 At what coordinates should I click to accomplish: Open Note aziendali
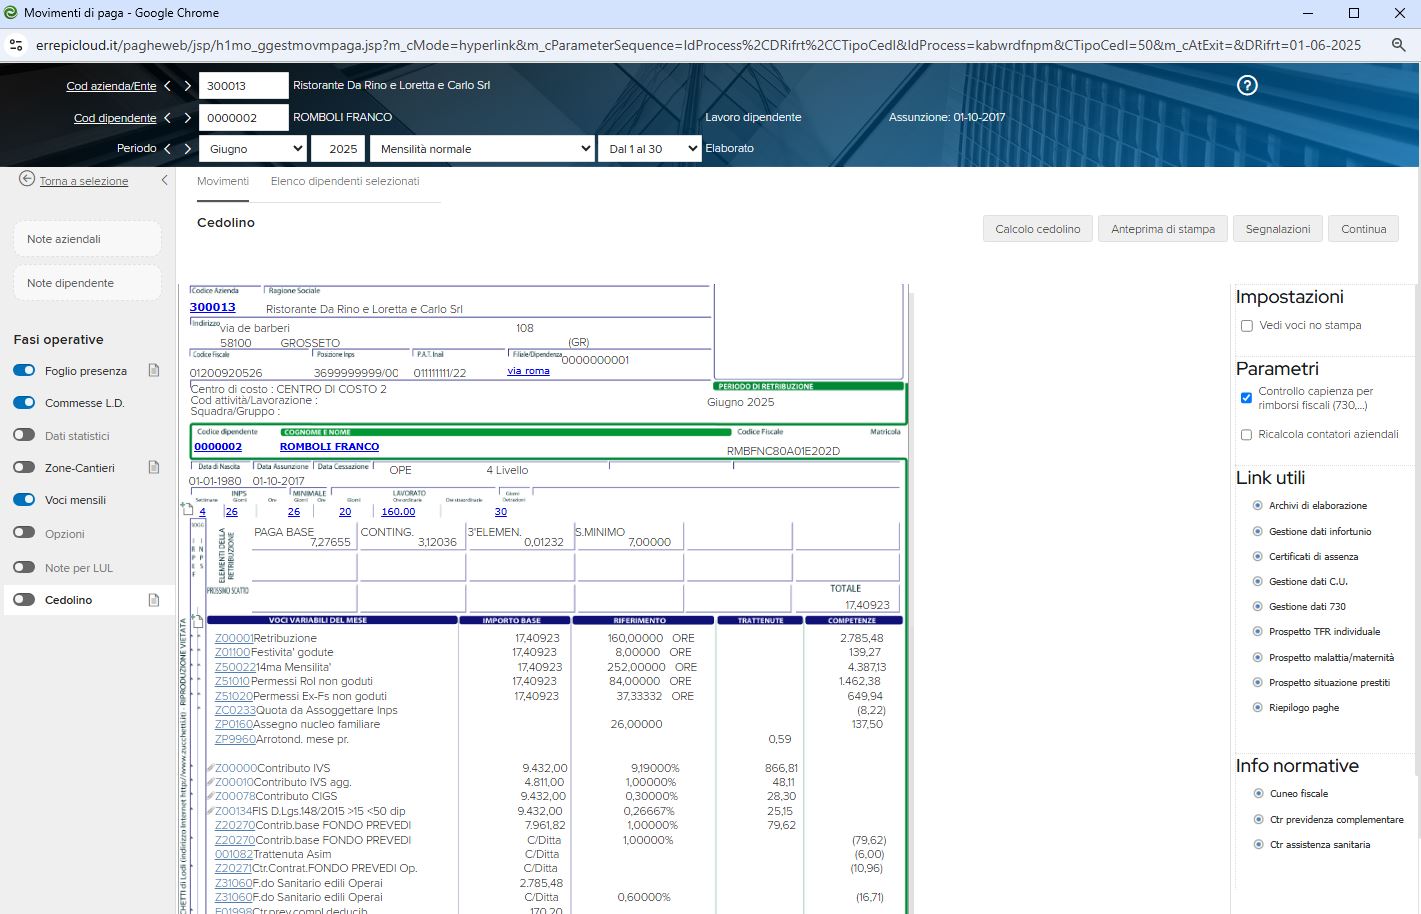point(87,239)
